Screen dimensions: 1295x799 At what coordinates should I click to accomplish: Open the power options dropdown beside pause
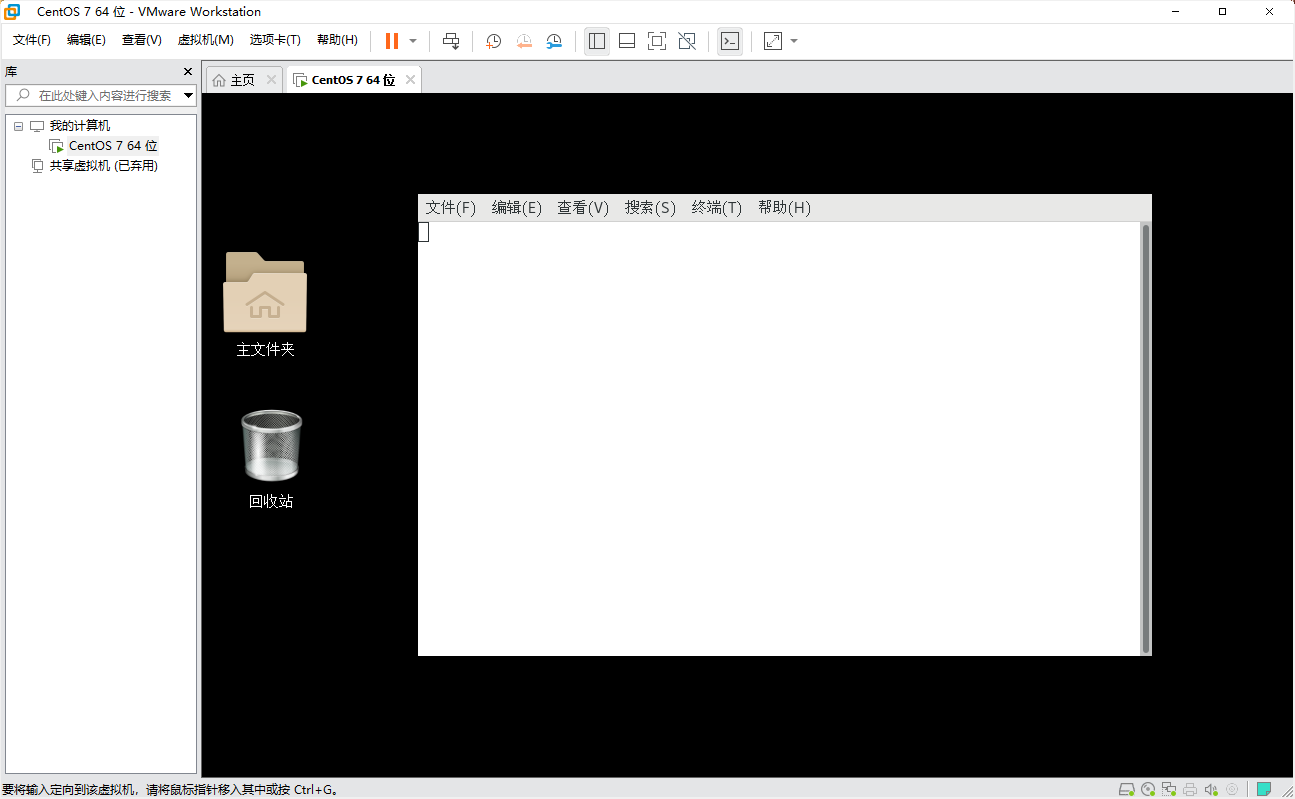coord(413,41)
